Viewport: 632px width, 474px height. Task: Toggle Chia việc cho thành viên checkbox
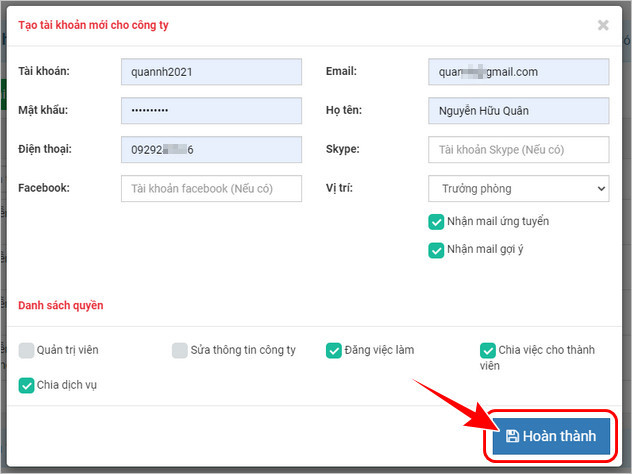click(x=488, y=350)
